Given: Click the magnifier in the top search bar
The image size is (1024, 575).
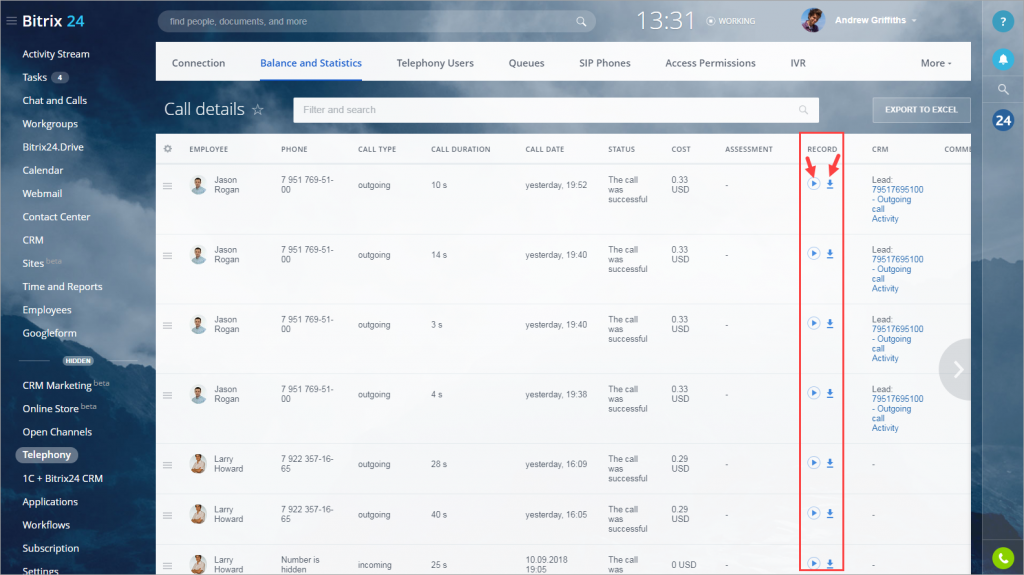Looking at the screenshot, I should [581, 22].
